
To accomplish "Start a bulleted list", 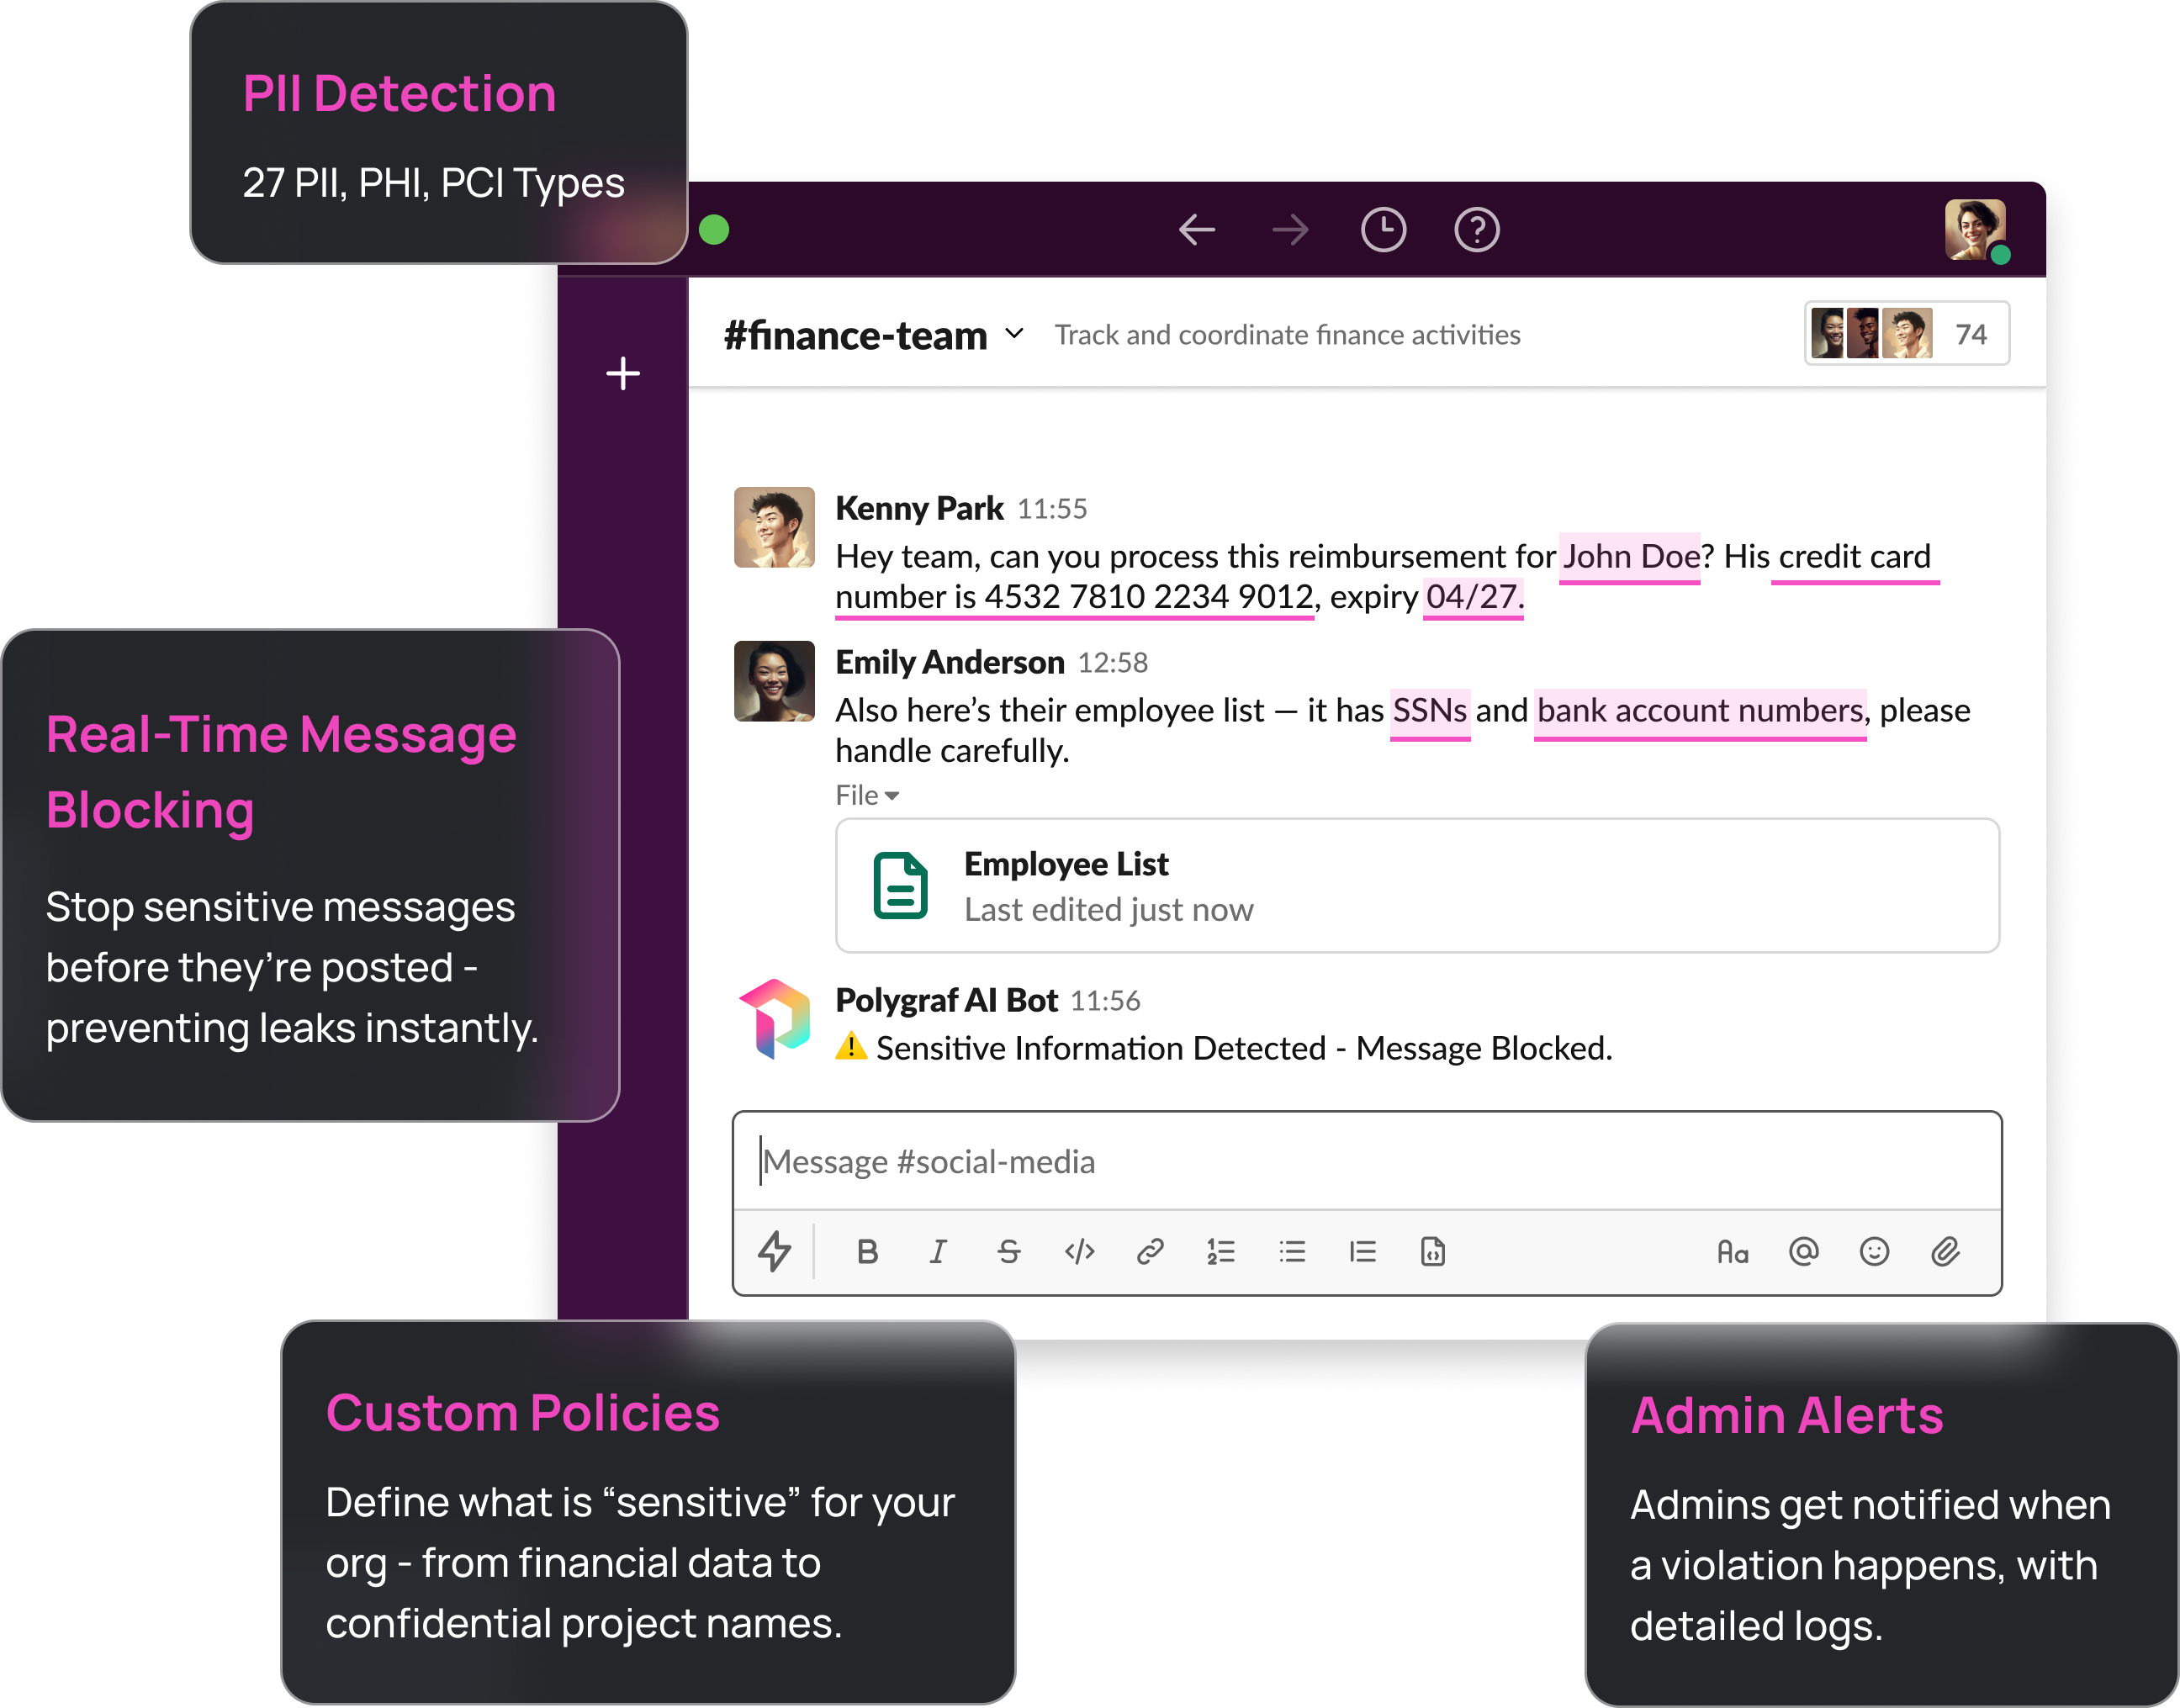I will pos(1292,1252).
